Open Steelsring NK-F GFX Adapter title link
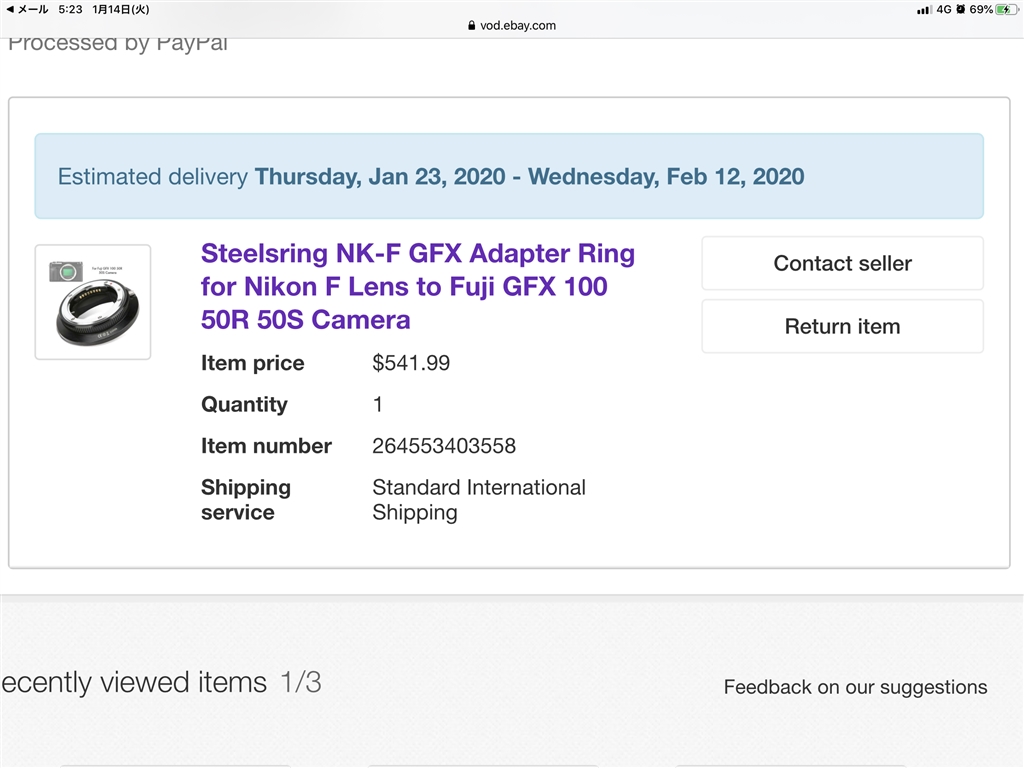The image size is (1024, 768). [417, 286]
